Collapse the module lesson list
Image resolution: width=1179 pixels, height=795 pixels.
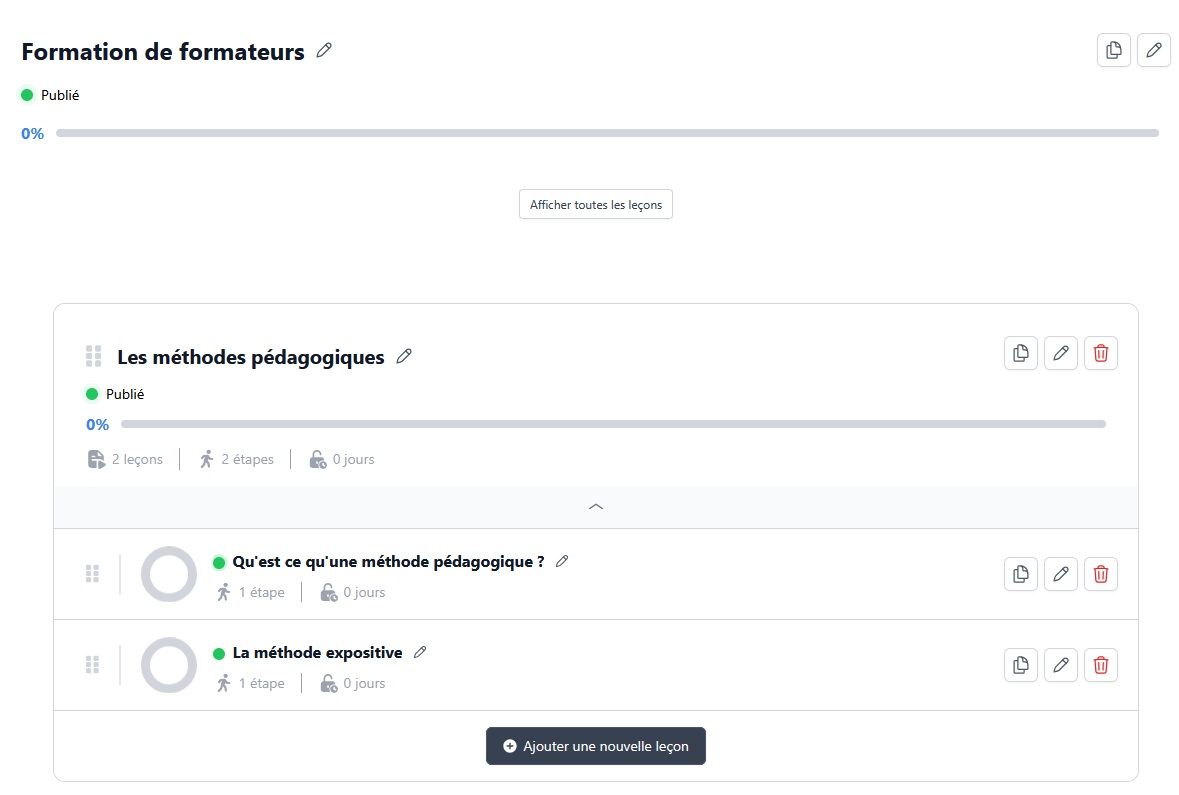tap(595, 507)
